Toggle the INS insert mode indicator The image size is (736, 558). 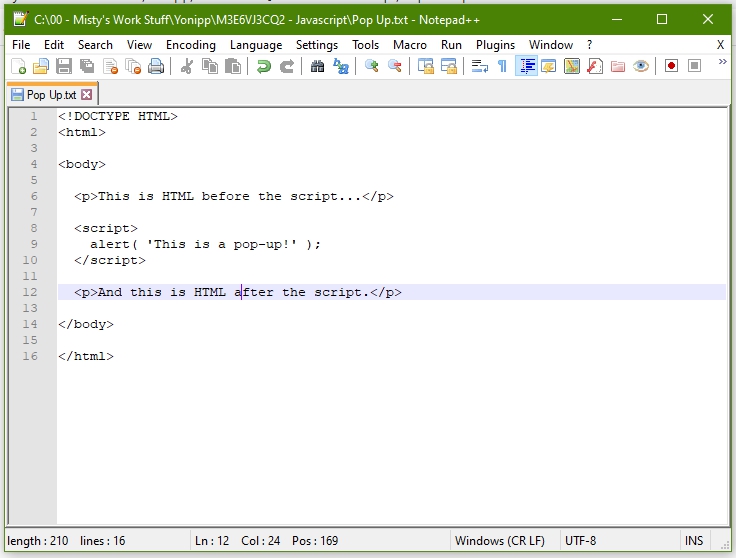[694, 541]
